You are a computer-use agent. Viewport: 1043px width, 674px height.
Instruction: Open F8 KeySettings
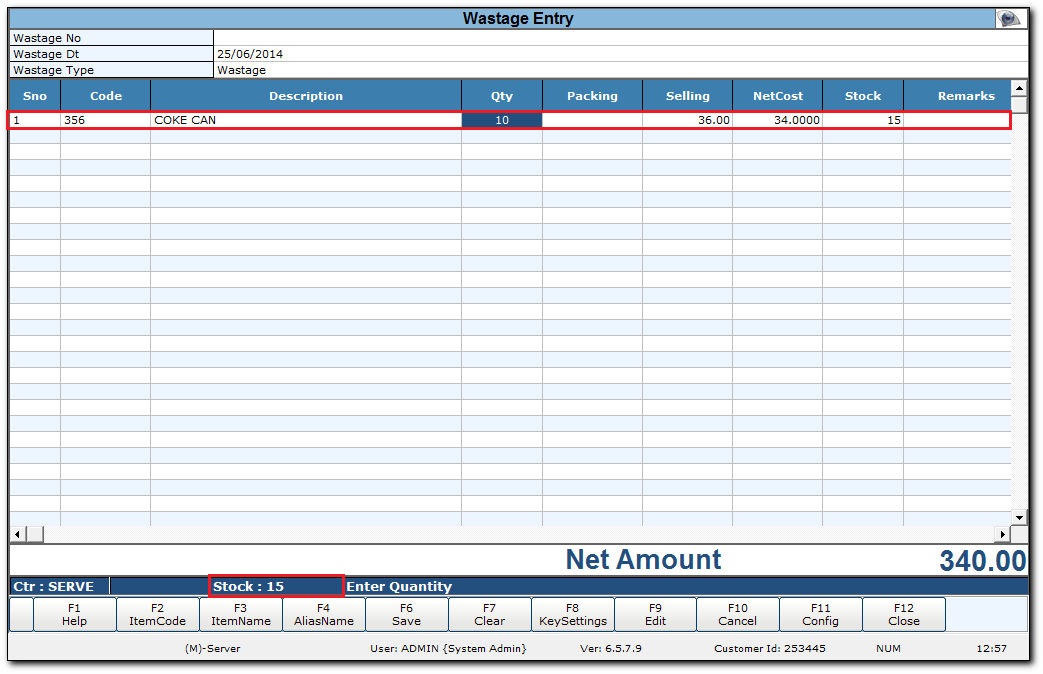point(572,614)
